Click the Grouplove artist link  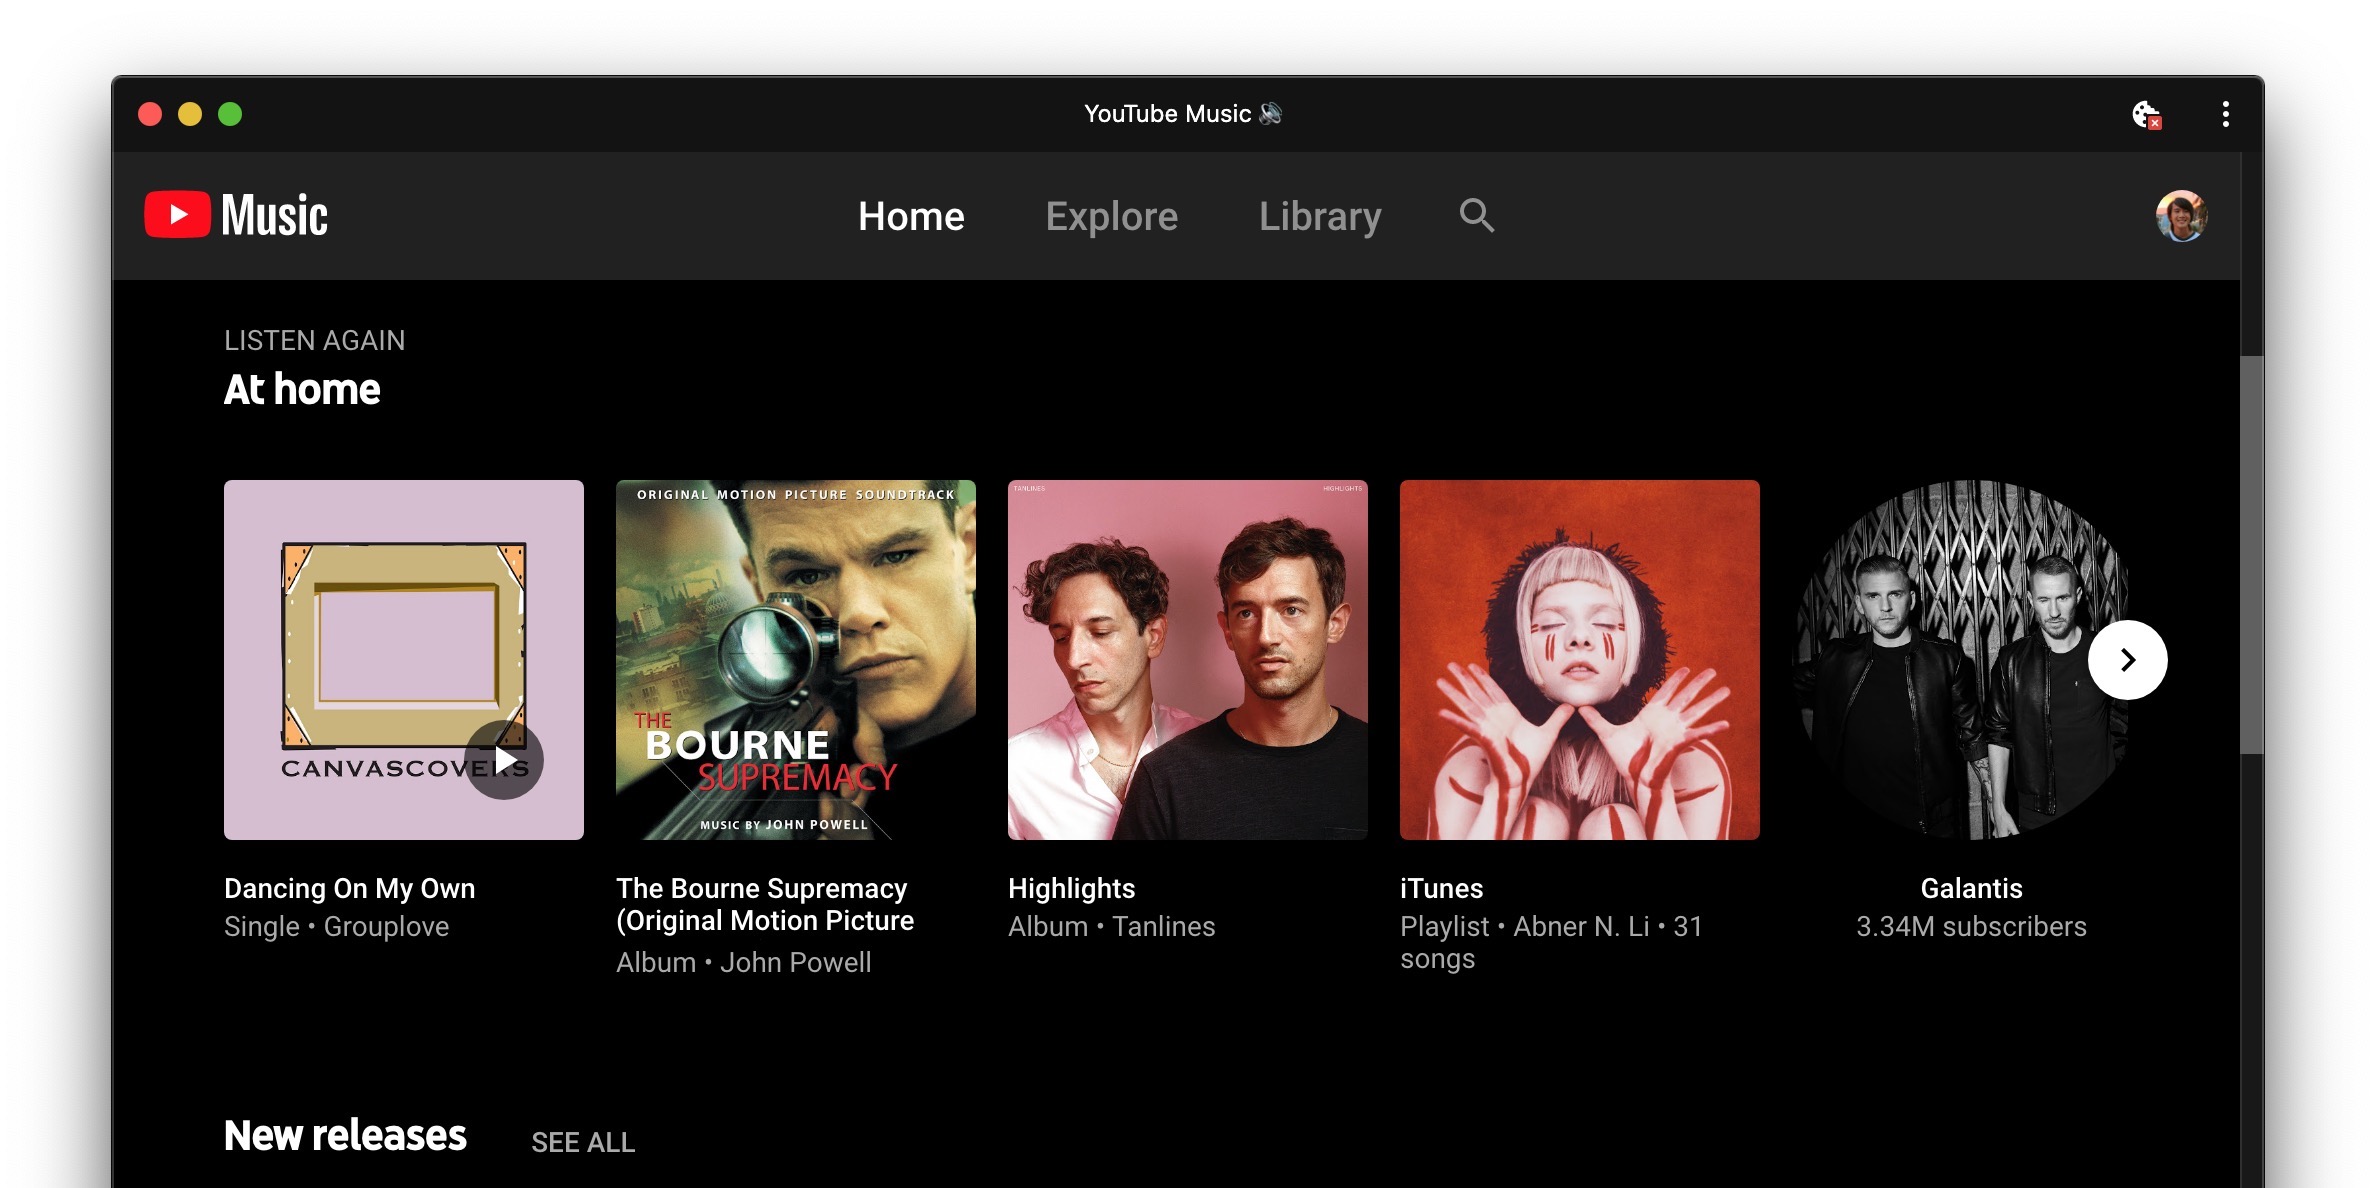pyautogui.click(x=386, y=927)
